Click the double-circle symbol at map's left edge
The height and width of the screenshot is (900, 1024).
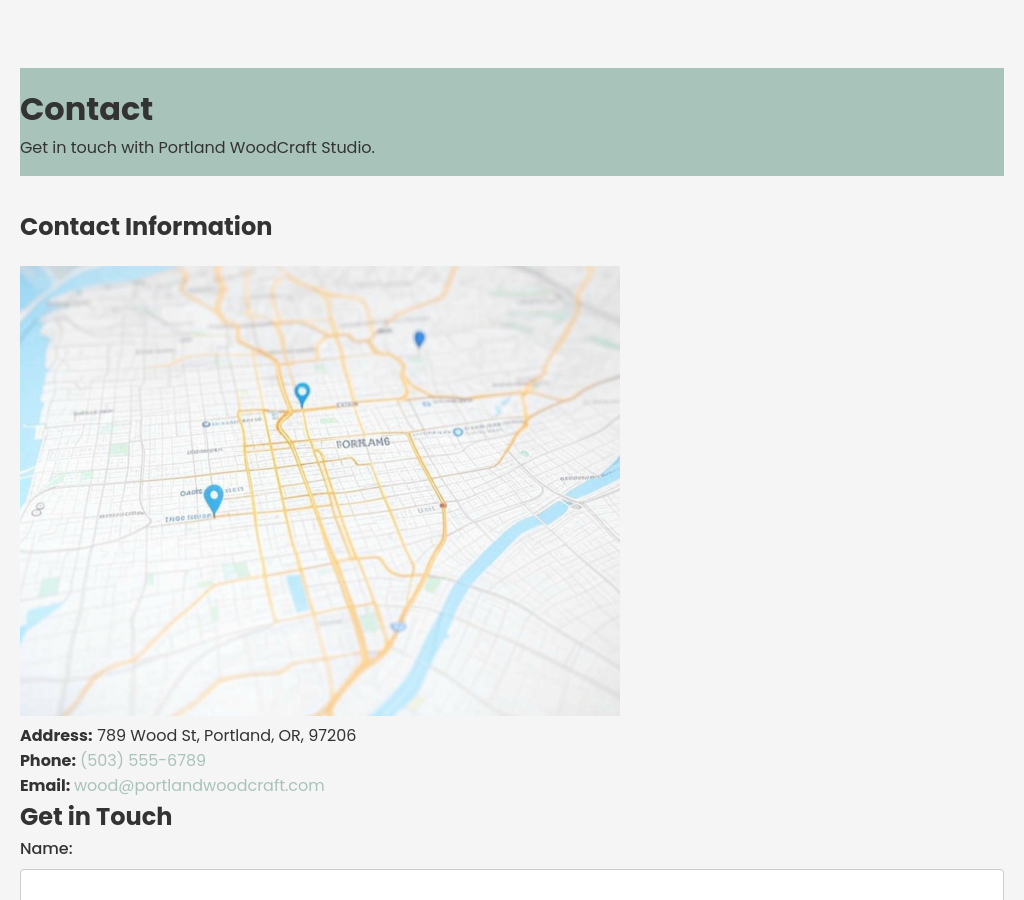coord(38,509)
